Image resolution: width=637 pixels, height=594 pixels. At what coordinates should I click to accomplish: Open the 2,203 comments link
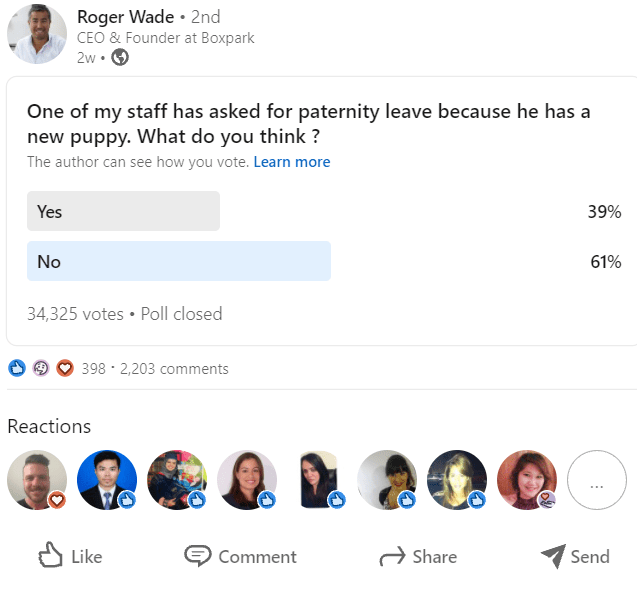[x=174, y=369]
